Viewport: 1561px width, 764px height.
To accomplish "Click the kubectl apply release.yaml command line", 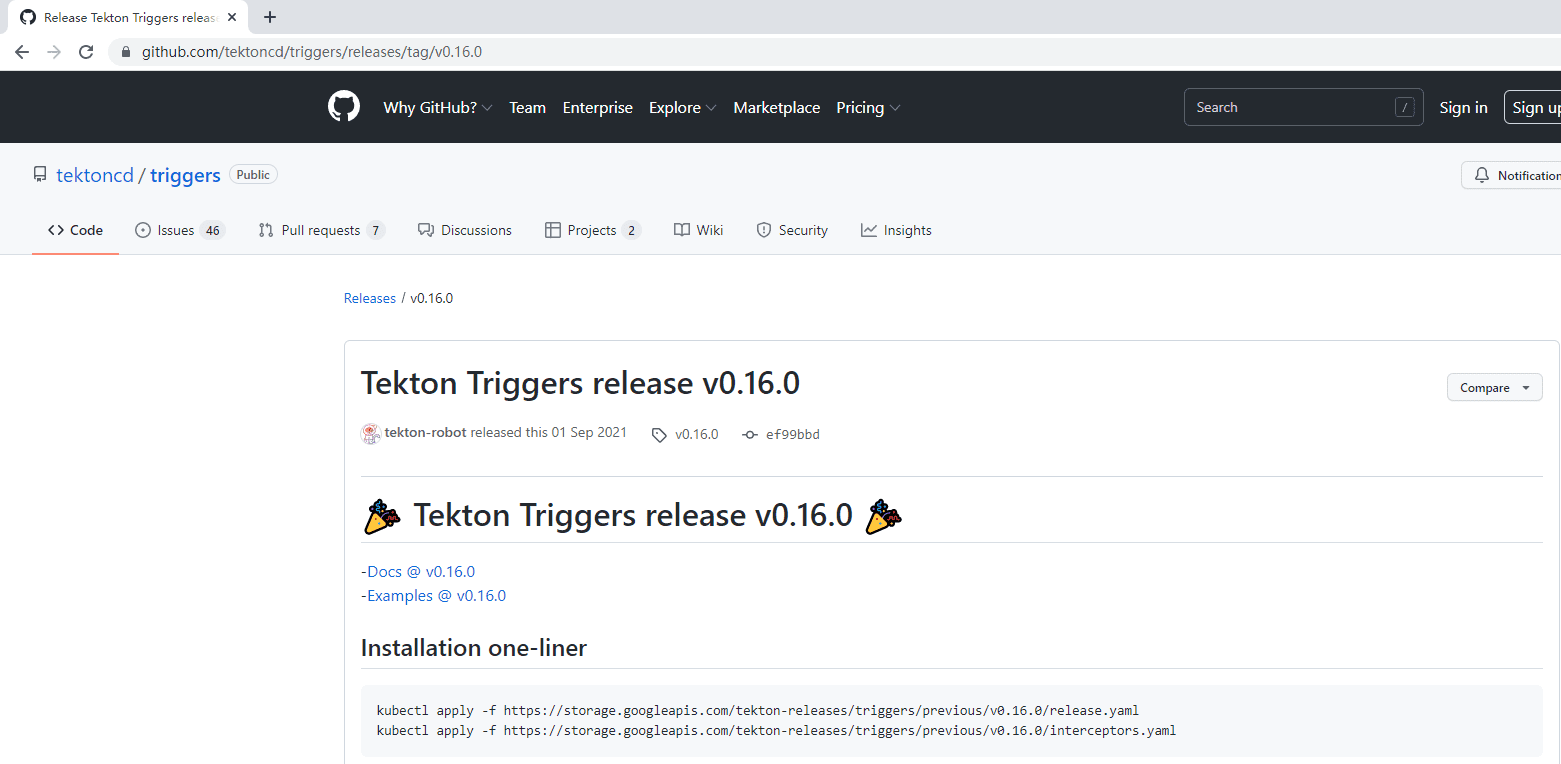I will coord(758,711).
